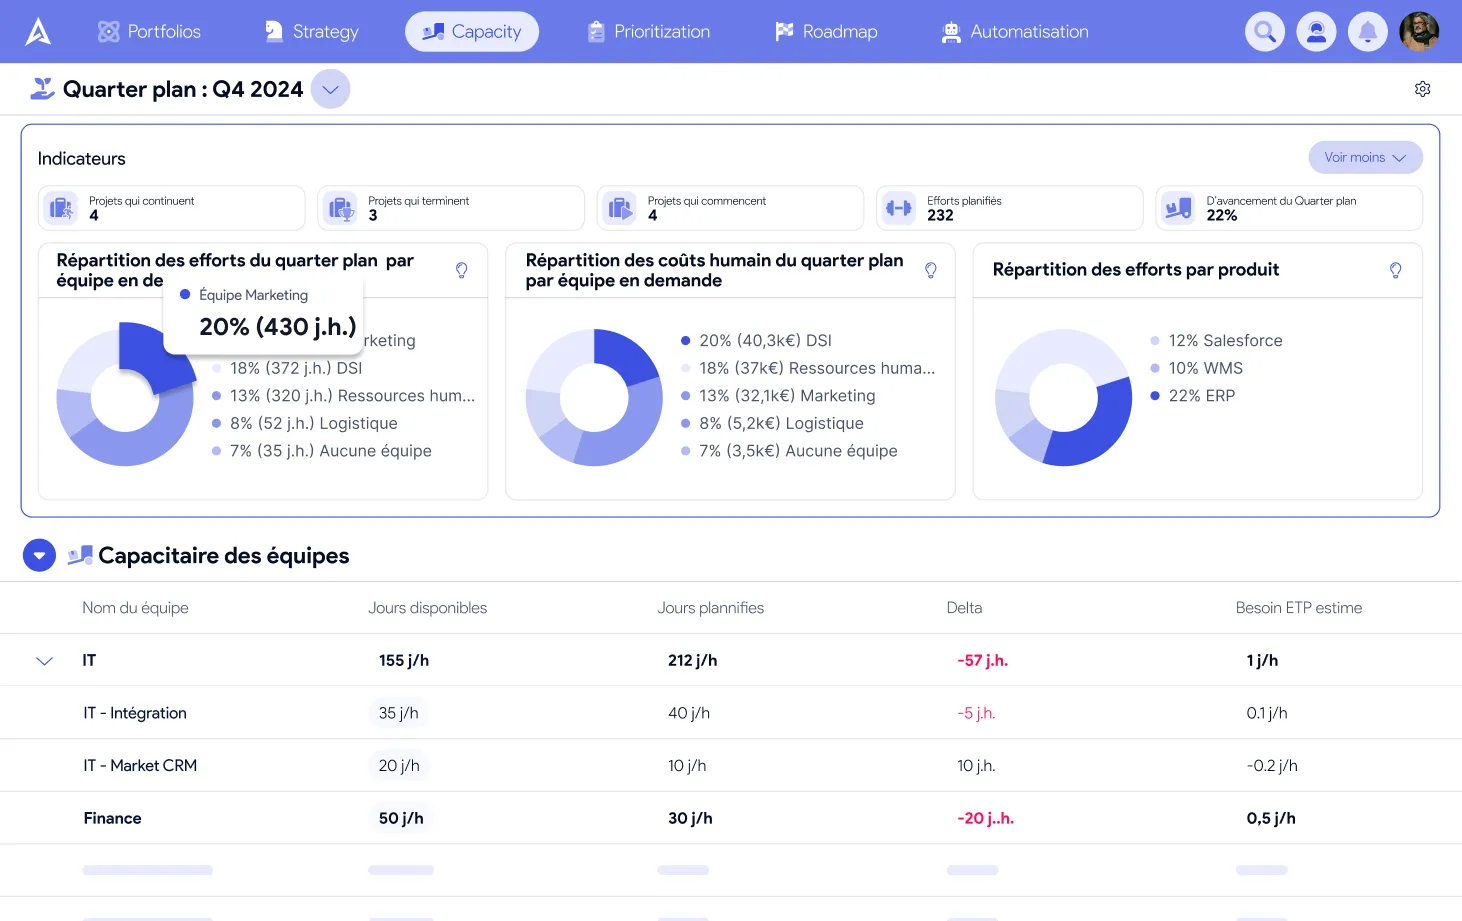This screenshot has height=921, width=1462.
Task: Click the 20% DSI legend dot
Action: [686, 341]
